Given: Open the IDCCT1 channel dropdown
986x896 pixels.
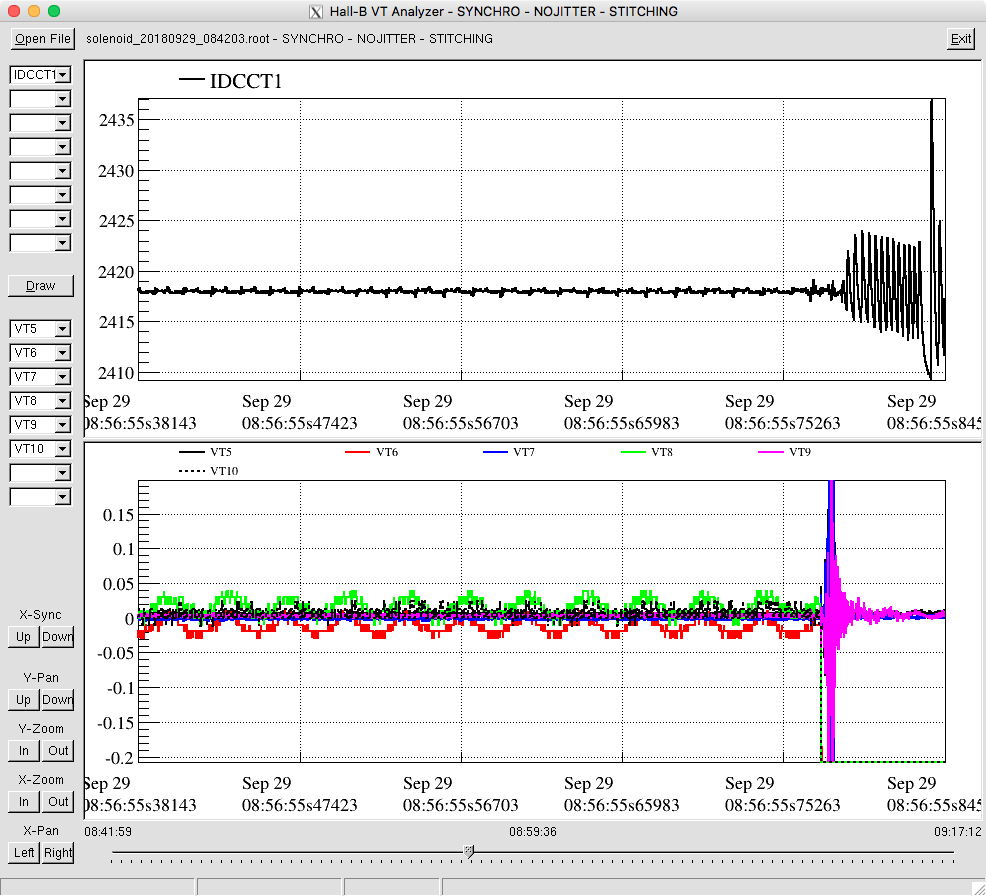Looking at the screenshot, I should coord(63,75).
